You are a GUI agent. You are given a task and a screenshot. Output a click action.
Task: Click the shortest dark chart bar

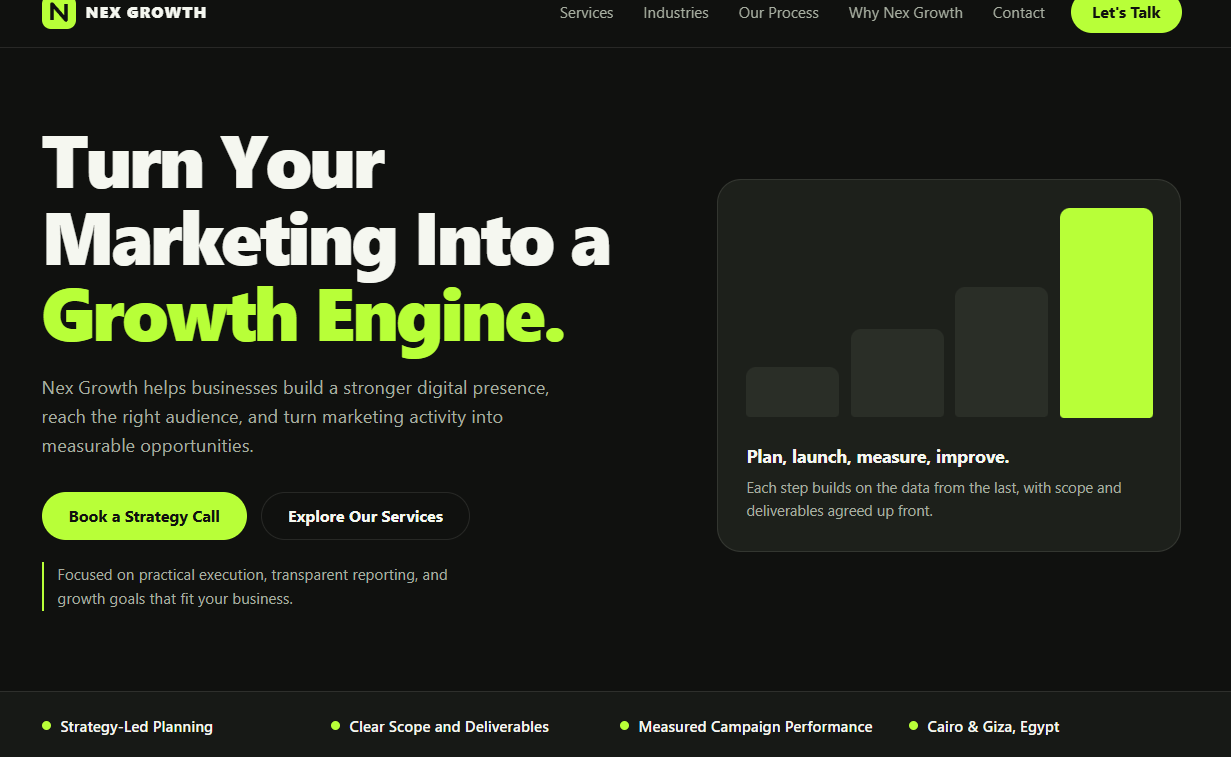point(792,392)
